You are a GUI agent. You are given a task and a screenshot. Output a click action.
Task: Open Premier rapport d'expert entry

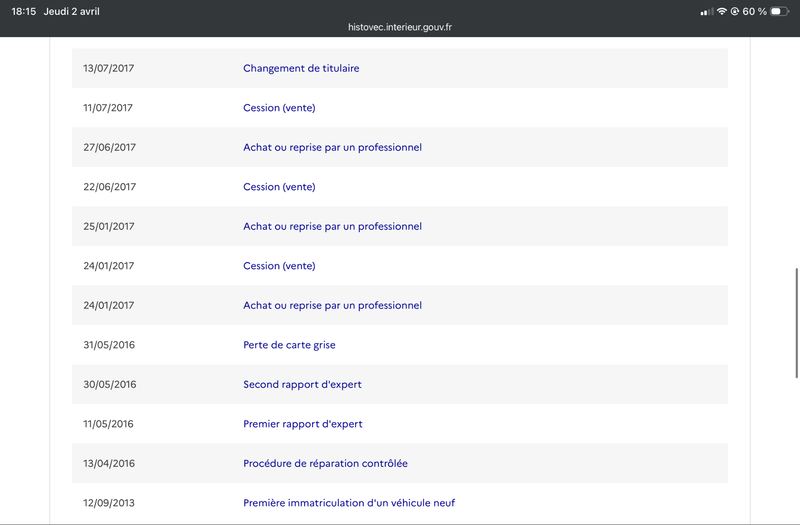[x=303, y=424]
